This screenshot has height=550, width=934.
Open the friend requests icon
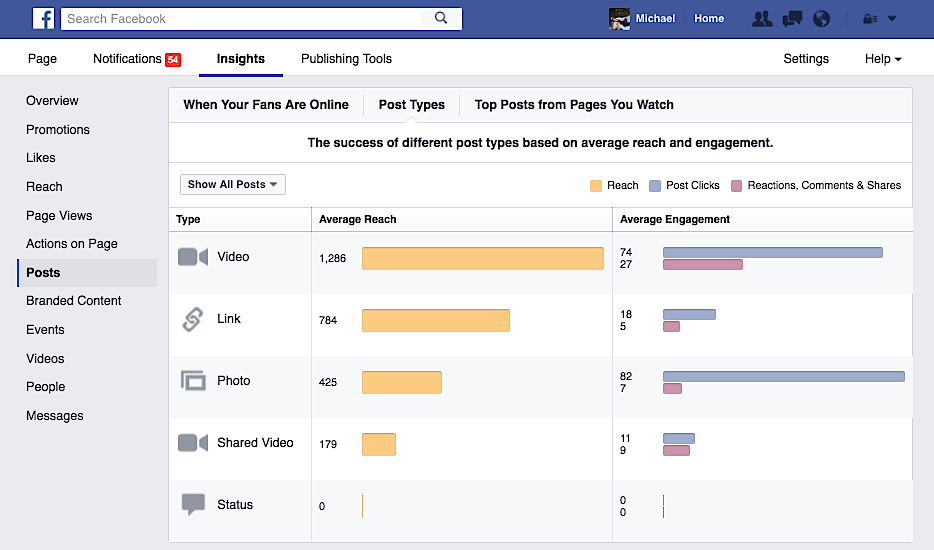[x=762, y=19]
